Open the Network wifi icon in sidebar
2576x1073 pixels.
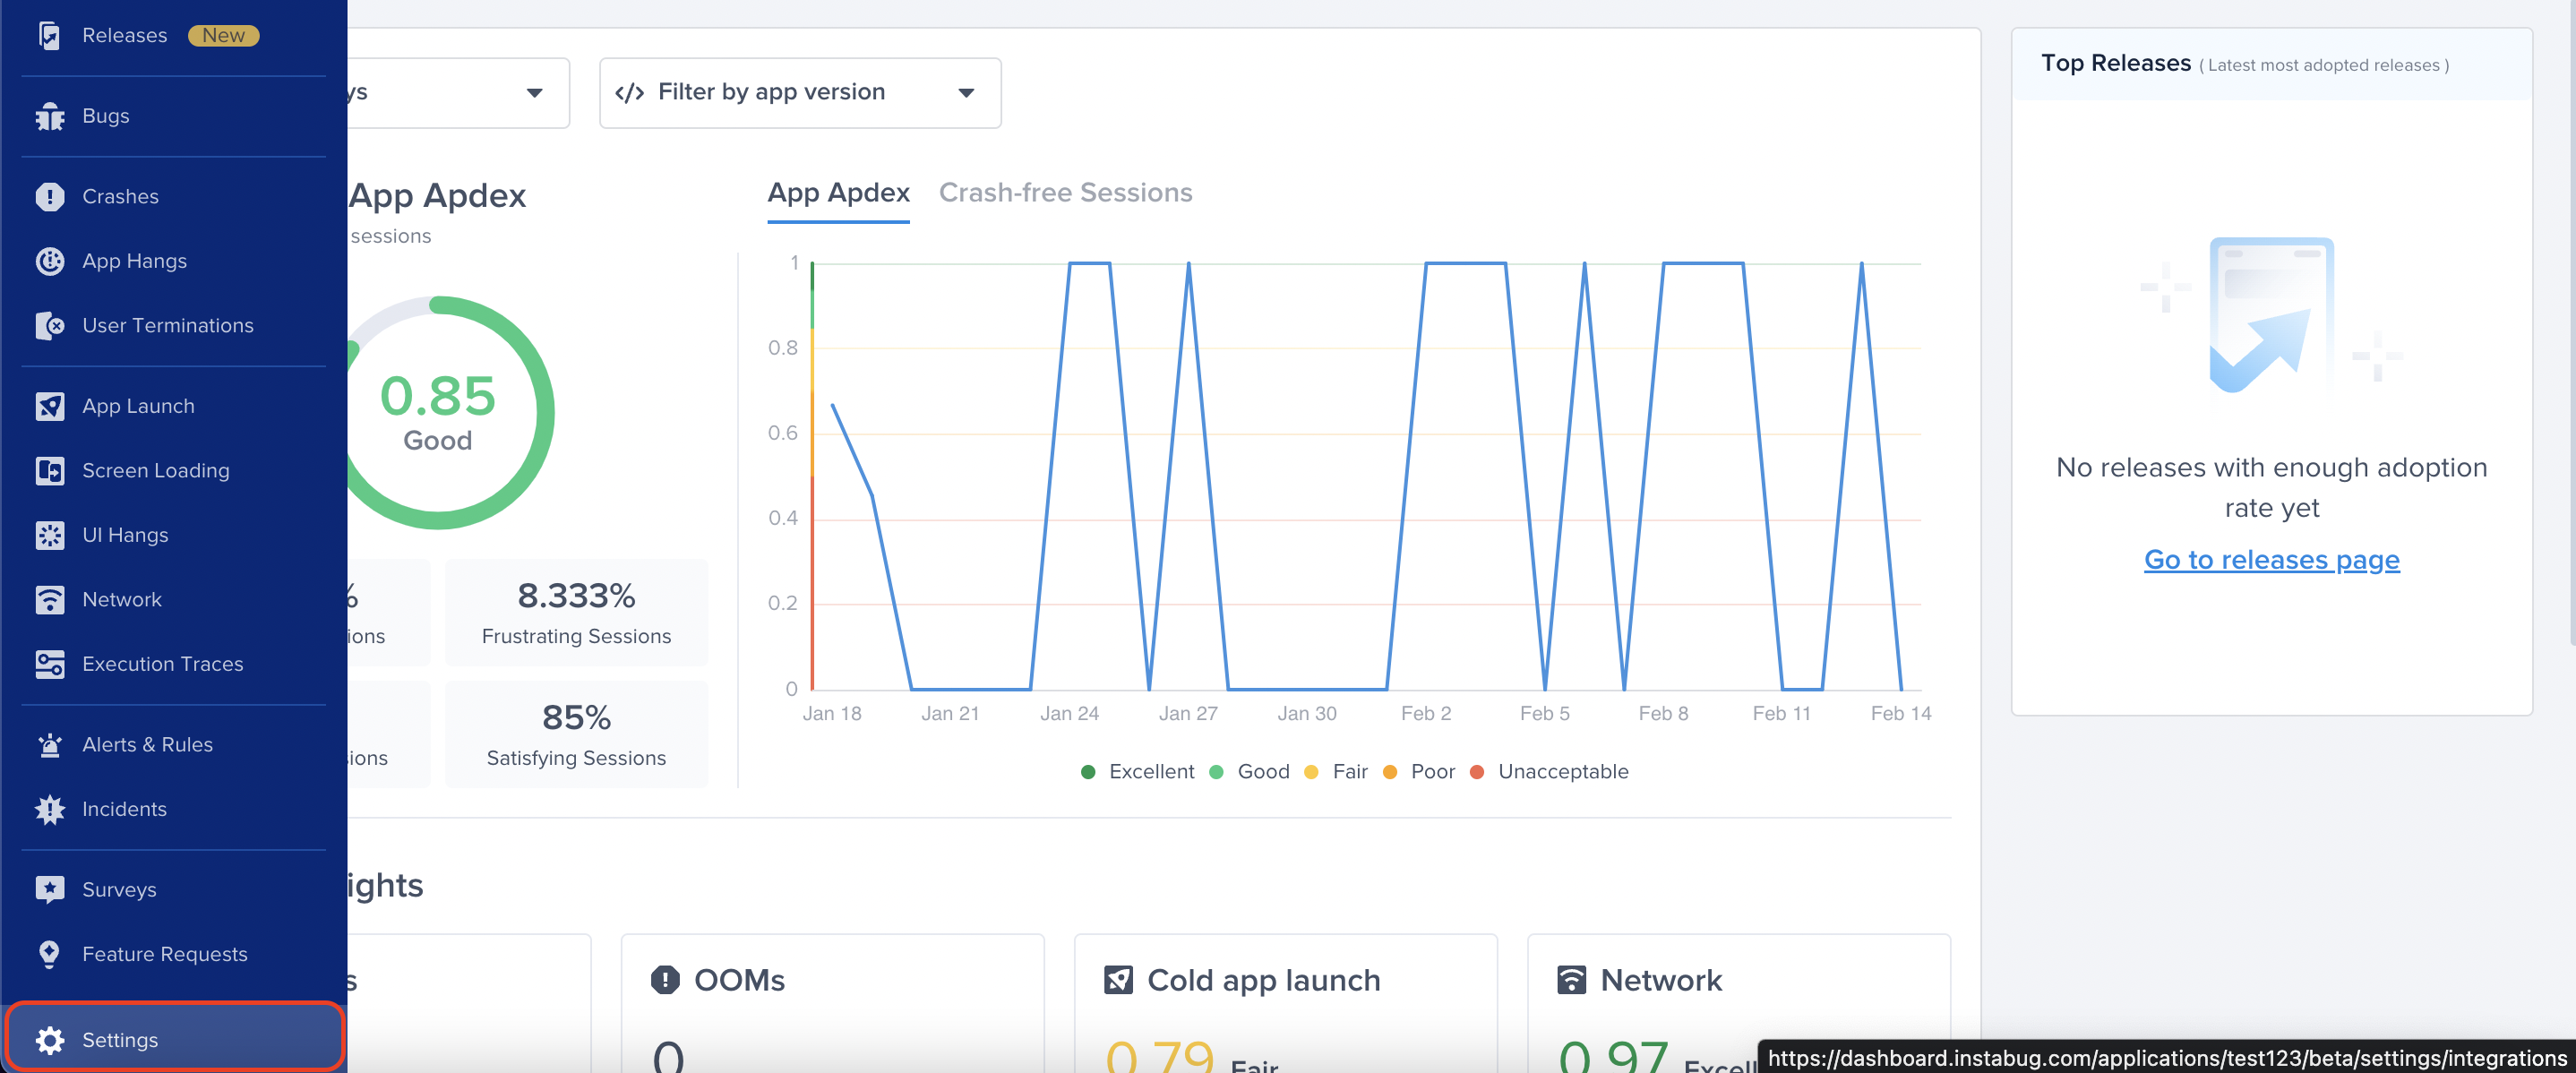tap(50, 600)
